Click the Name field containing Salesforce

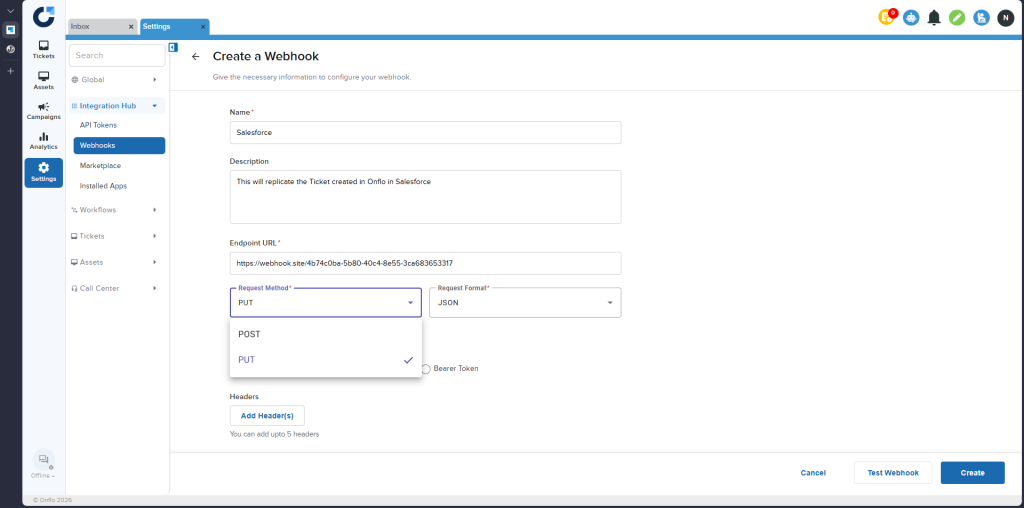click(425, 133)
